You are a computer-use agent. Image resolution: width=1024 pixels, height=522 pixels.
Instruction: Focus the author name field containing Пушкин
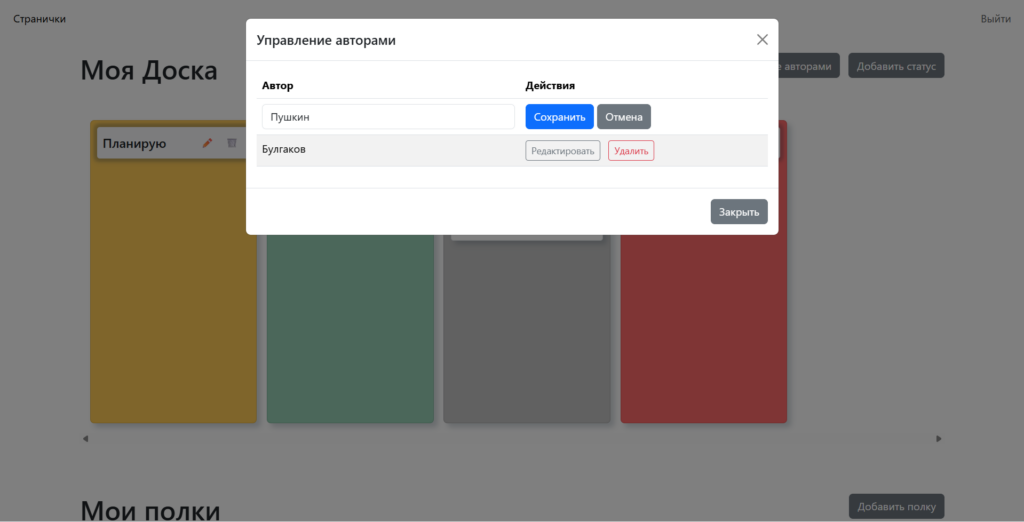tap(388, 117)
